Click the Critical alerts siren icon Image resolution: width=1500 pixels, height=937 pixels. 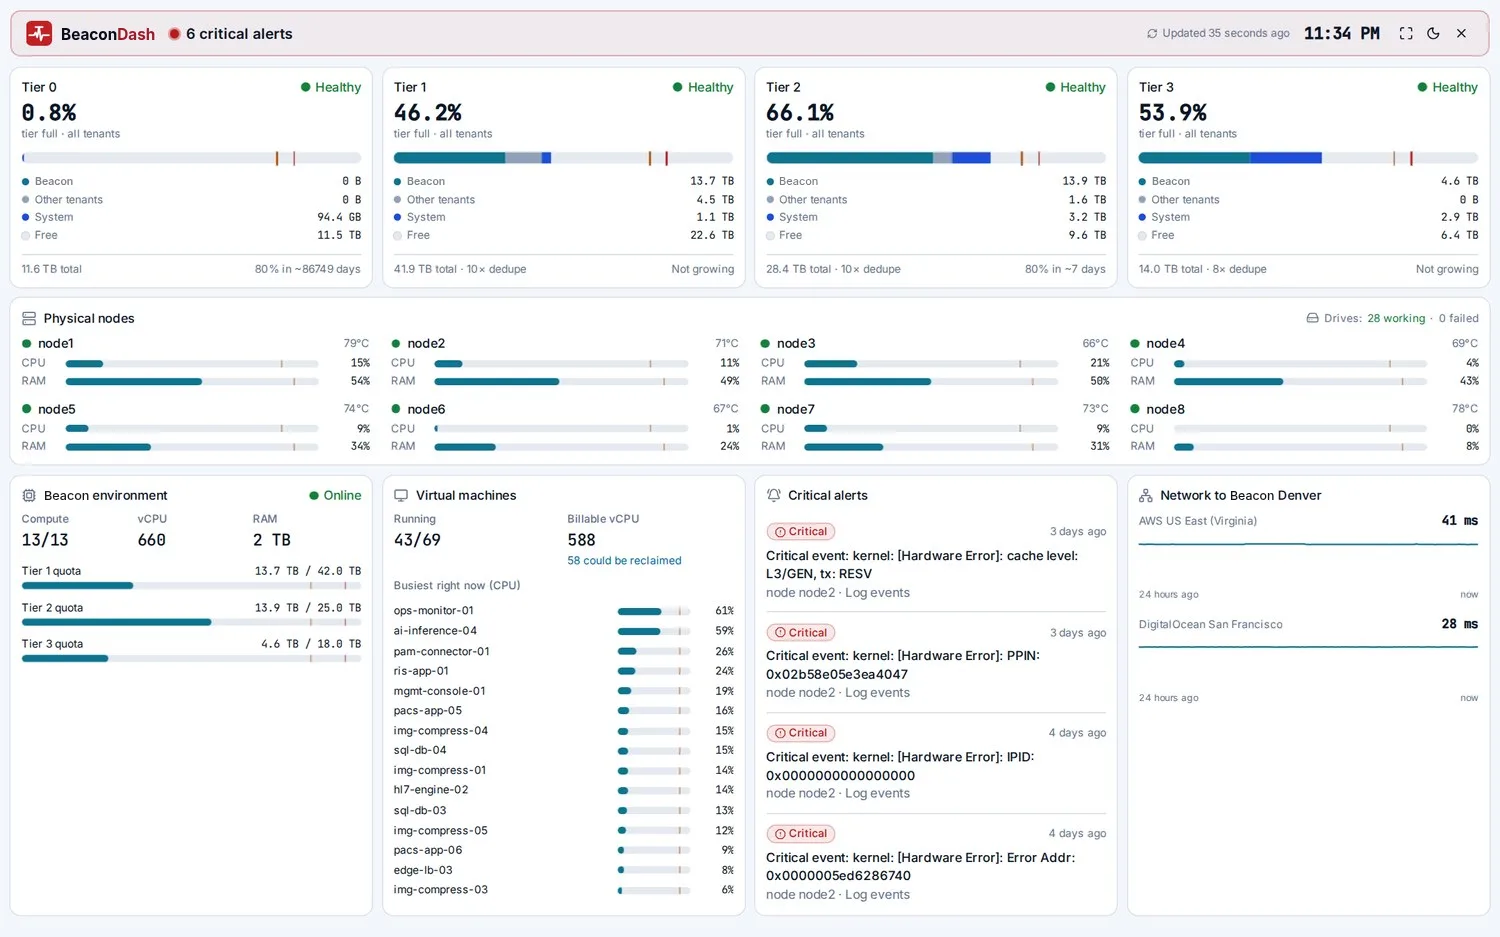pos(773,495)
